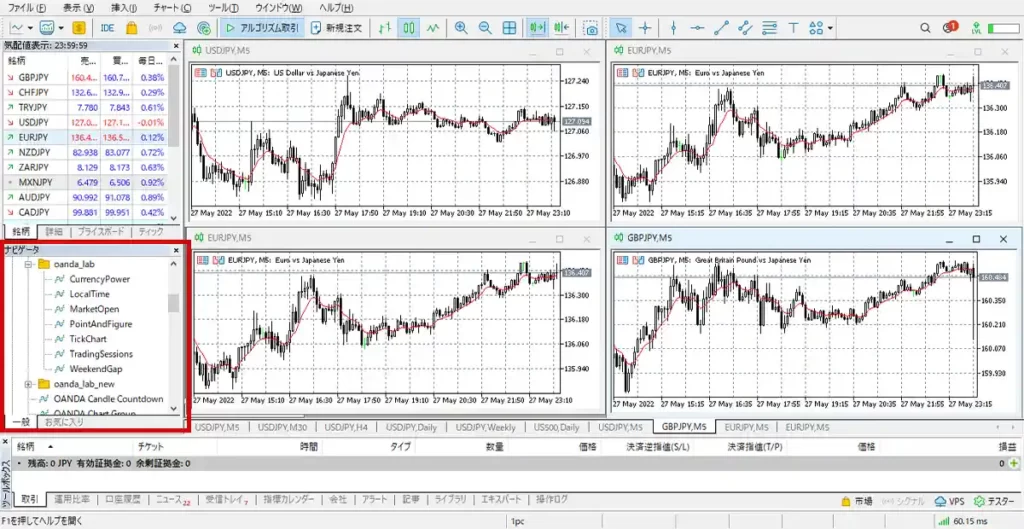Open the チャート menu
Image resolution: width=1024 pixels, height=529 pixels.
point(170,7)
